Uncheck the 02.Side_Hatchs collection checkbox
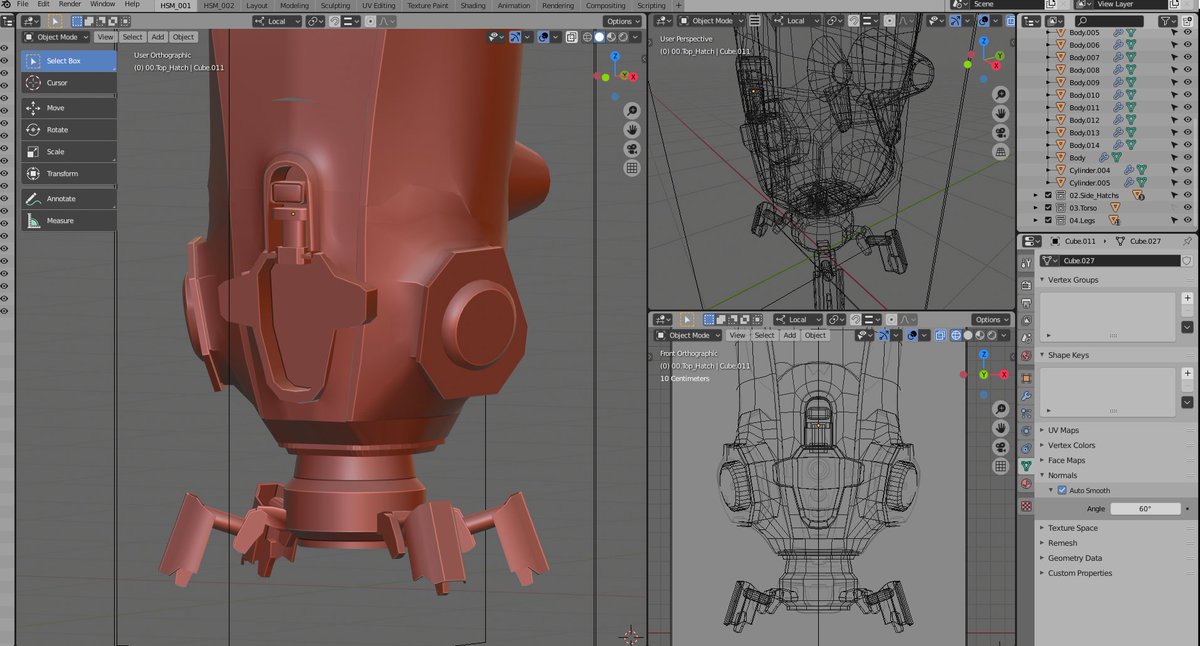This screenshot has width=1200, height=646. [x=1048, y=195]
